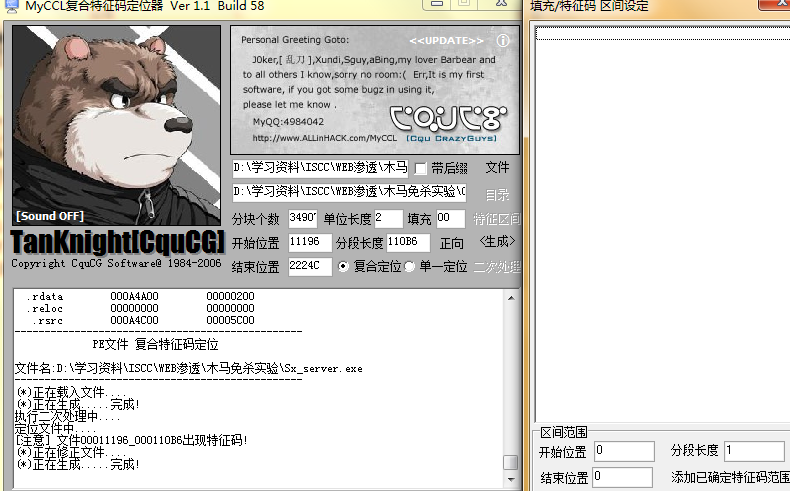Select the 复合定位 radio button

tap(343, 266)
